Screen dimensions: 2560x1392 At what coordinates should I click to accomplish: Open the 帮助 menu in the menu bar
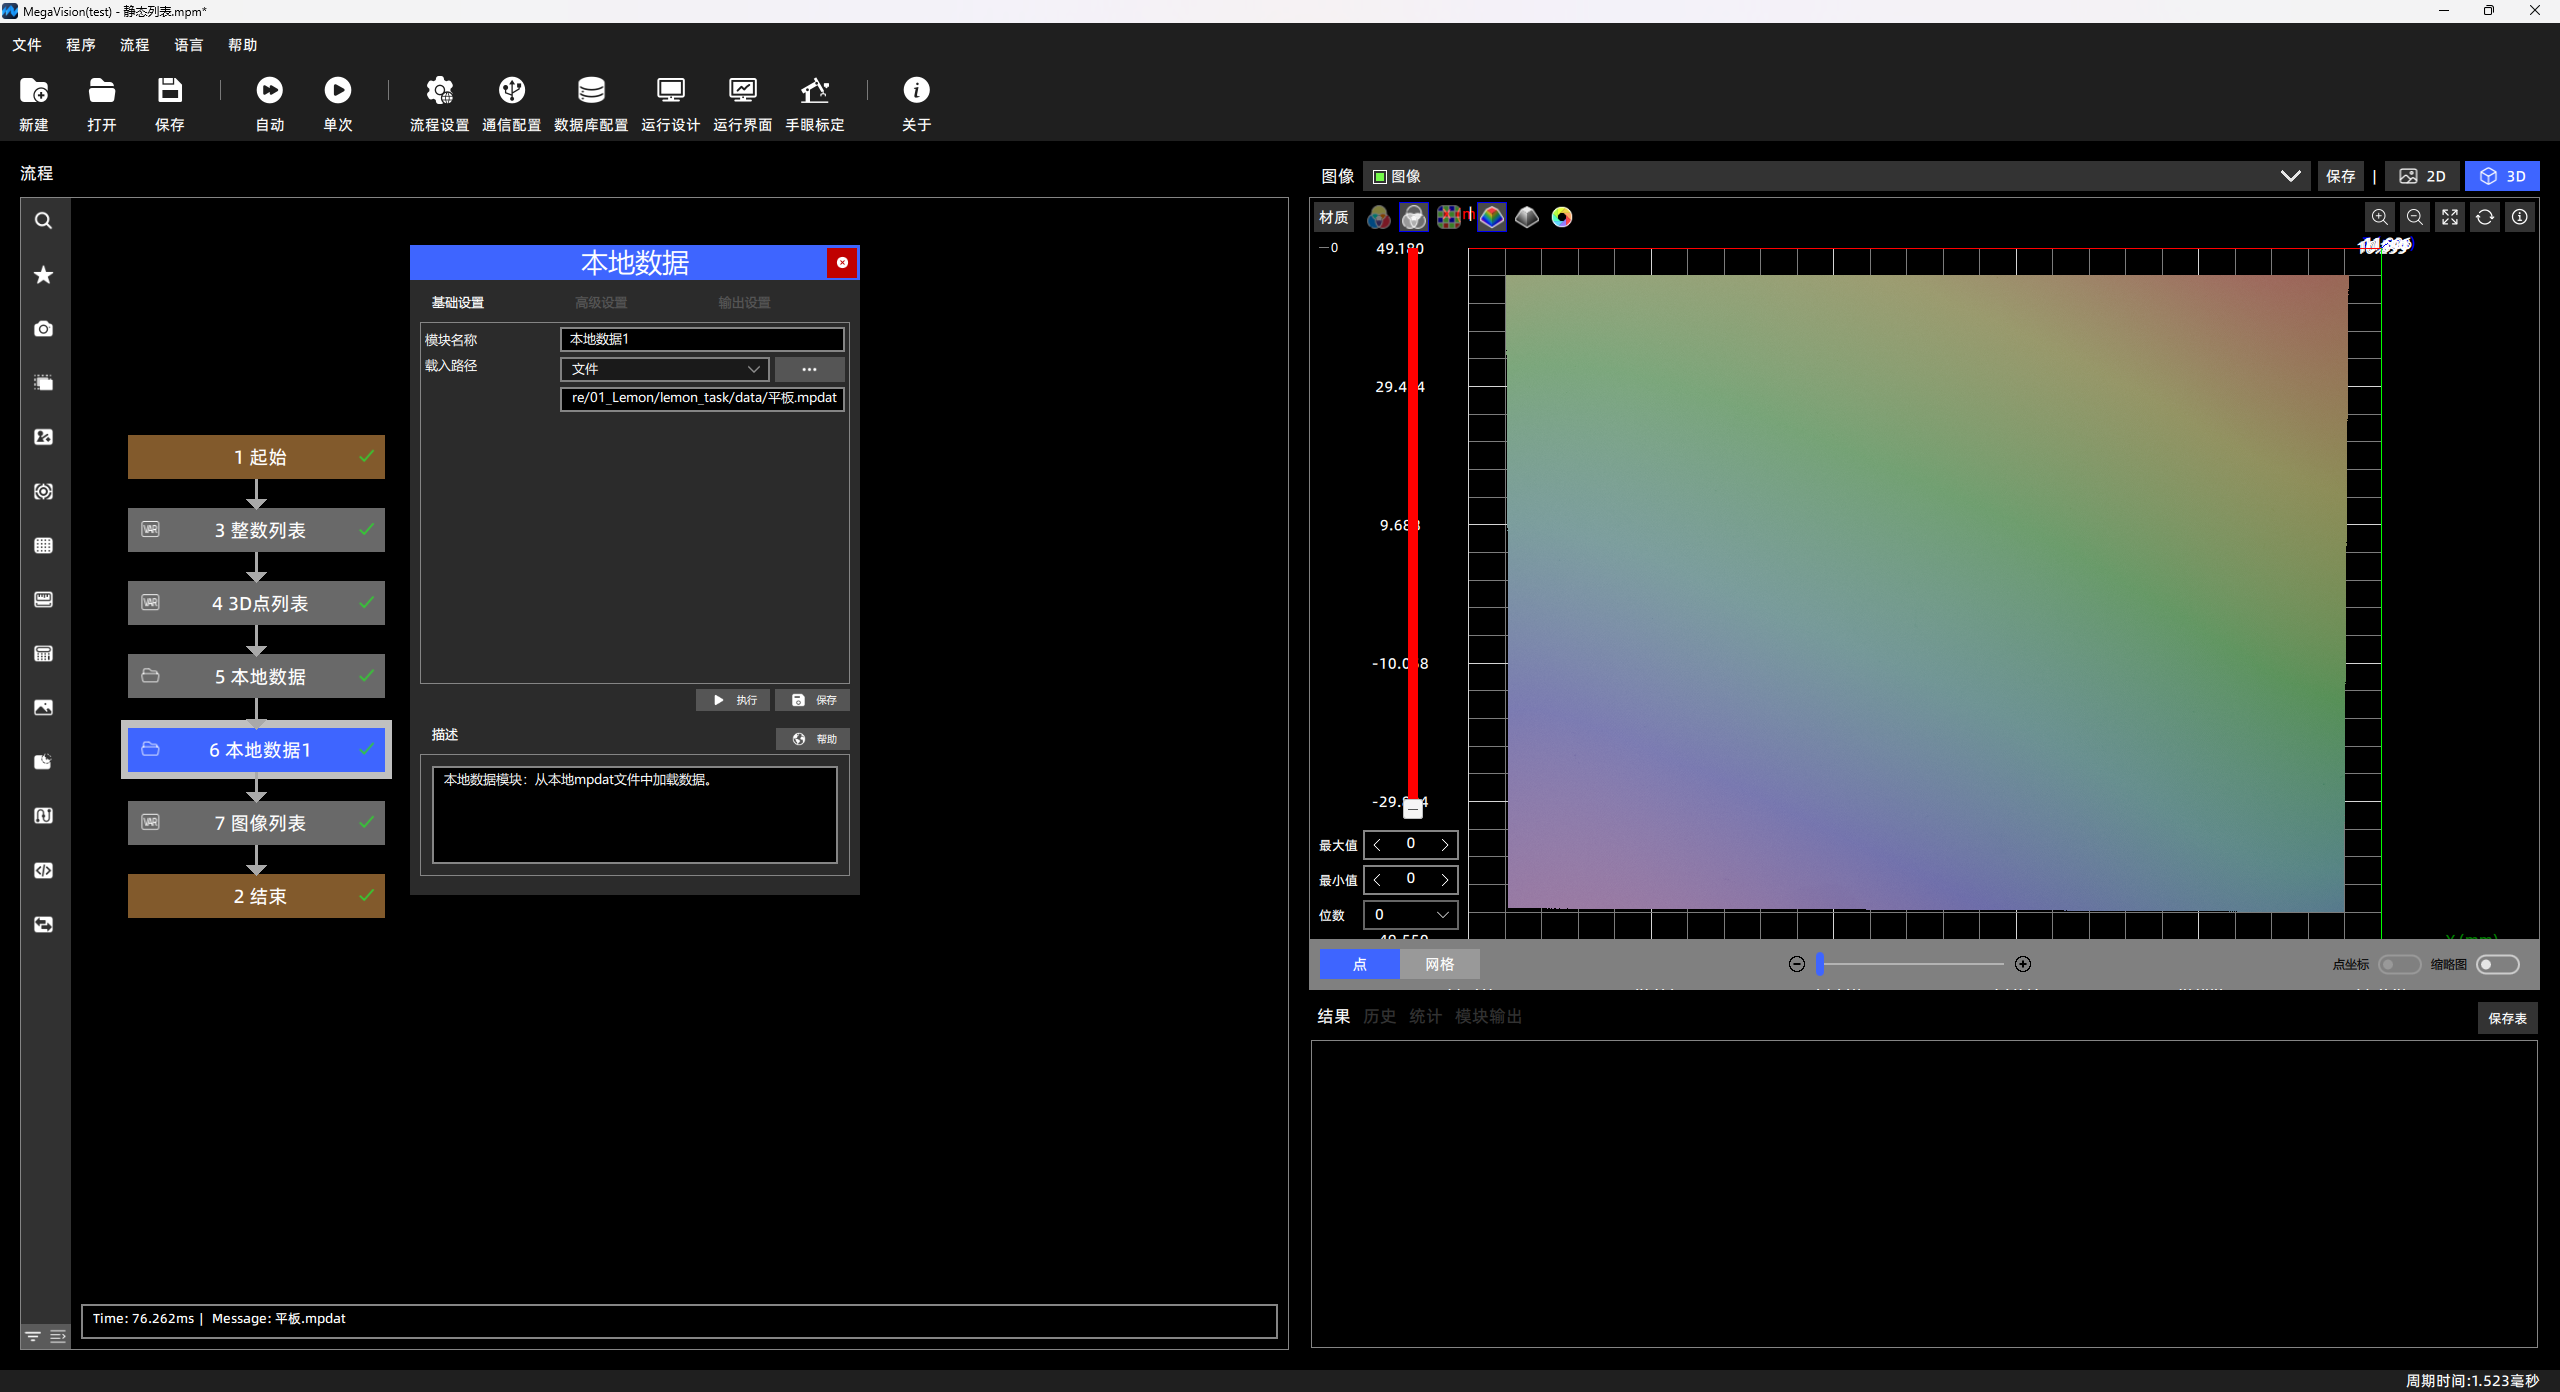[x=243, y=45]
